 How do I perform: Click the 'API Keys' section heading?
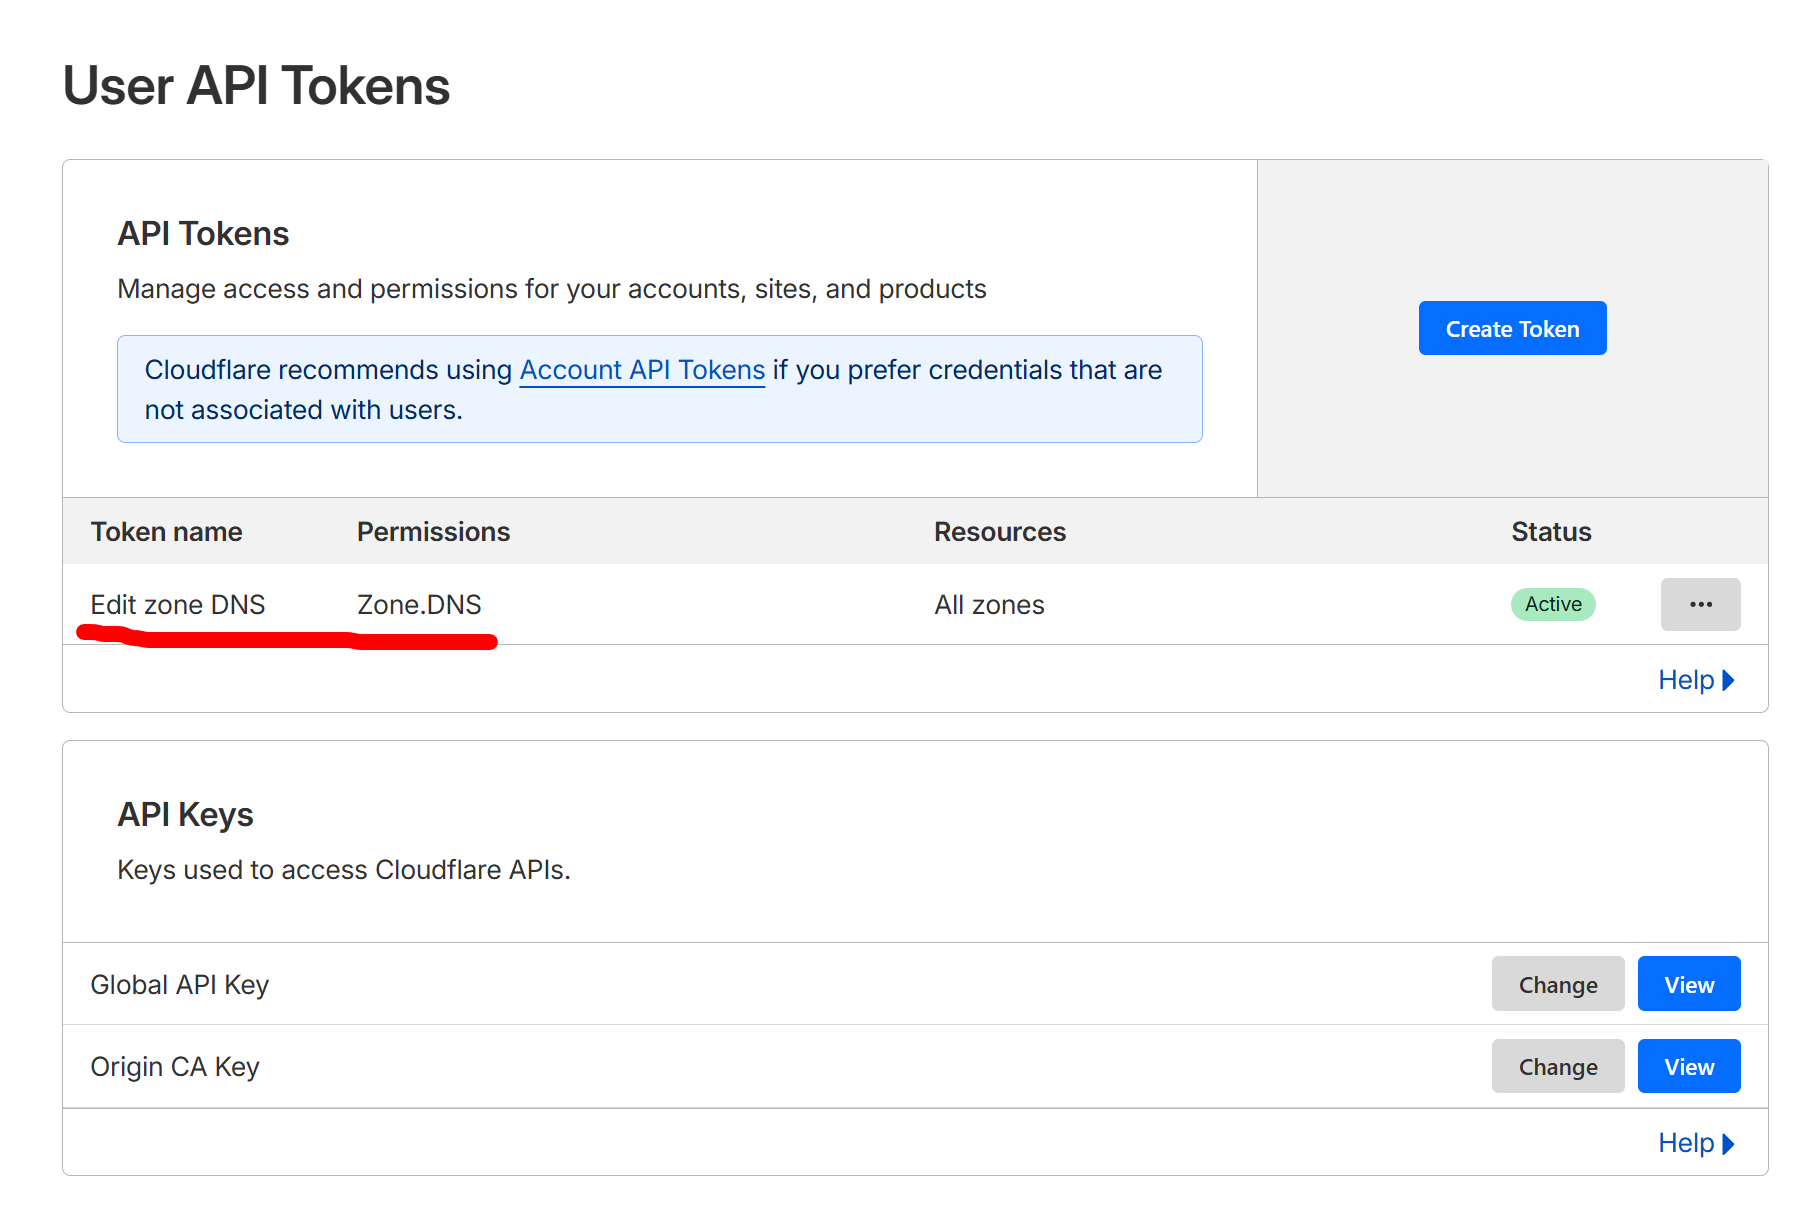coord(185,815)
